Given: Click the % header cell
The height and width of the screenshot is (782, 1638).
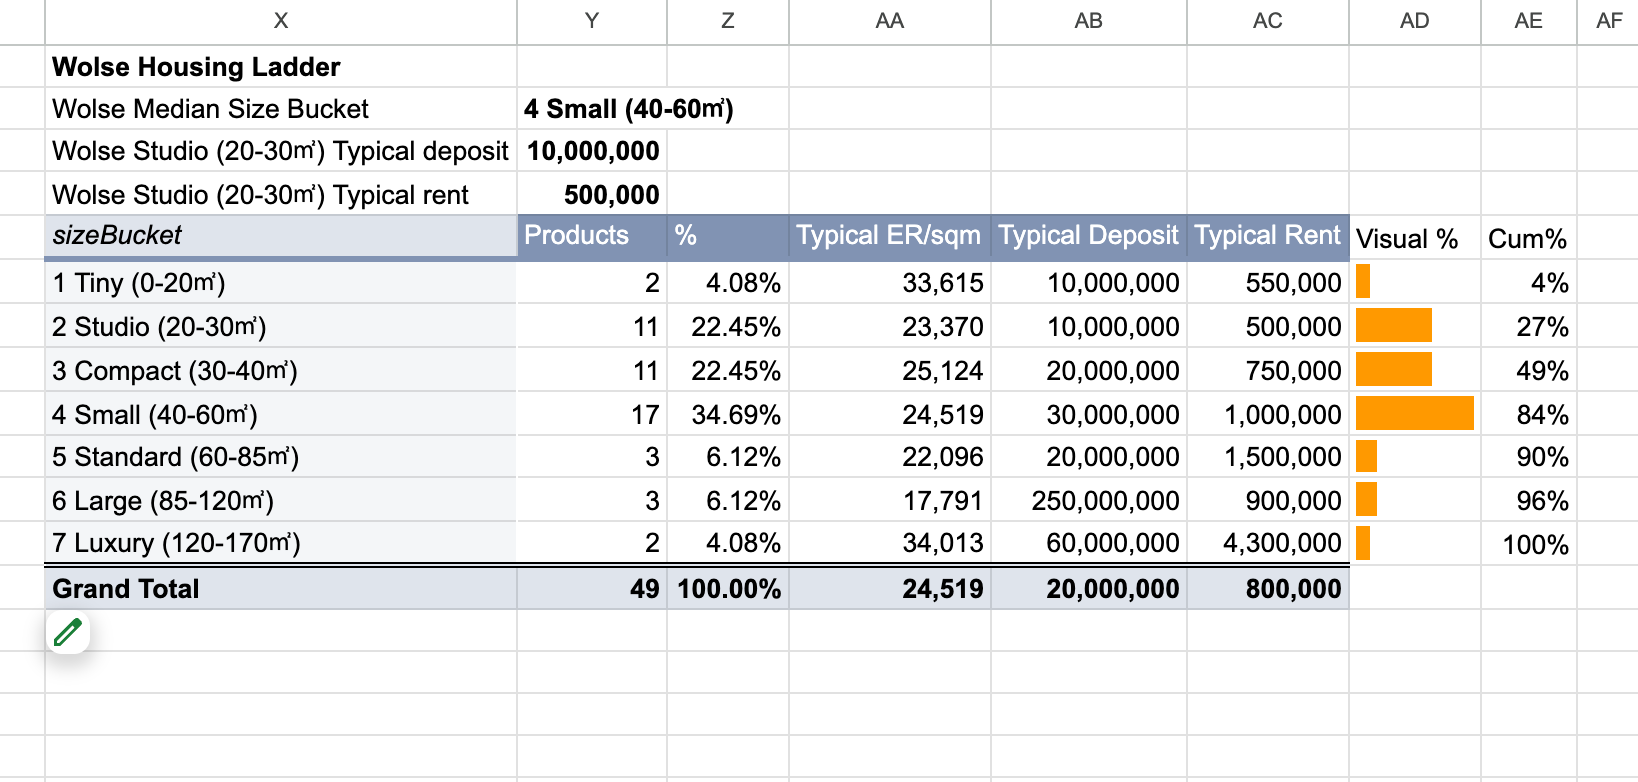Looking at the screenshot, I should click(x=728, y=236).
